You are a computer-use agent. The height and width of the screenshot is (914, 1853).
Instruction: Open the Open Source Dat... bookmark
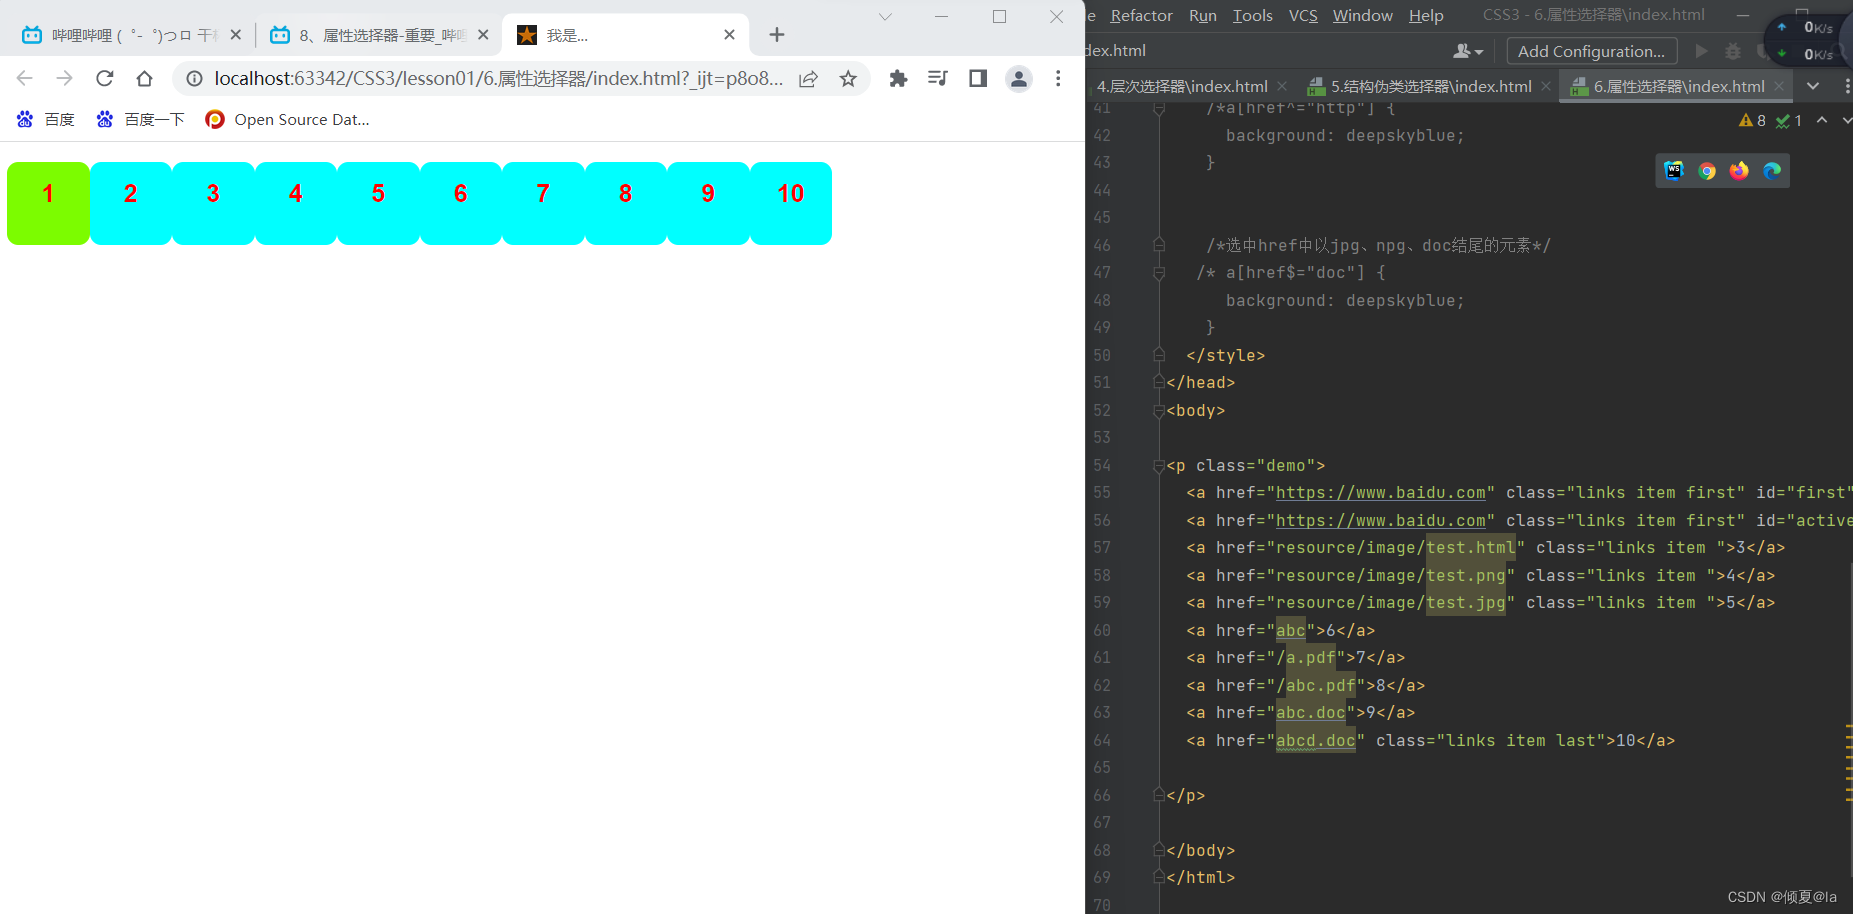(x=288, y=120)
